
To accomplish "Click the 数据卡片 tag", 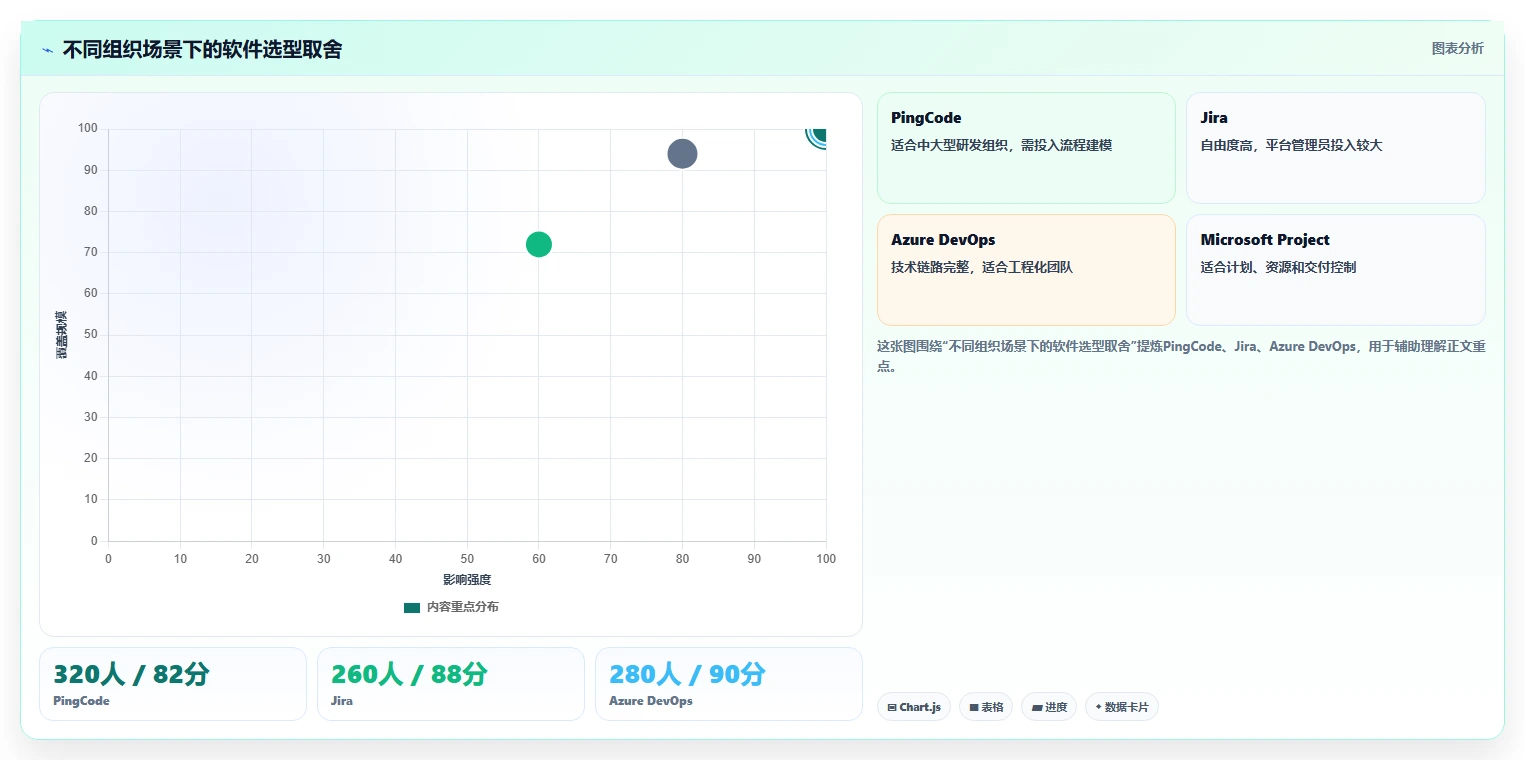I will point(1122,707).
